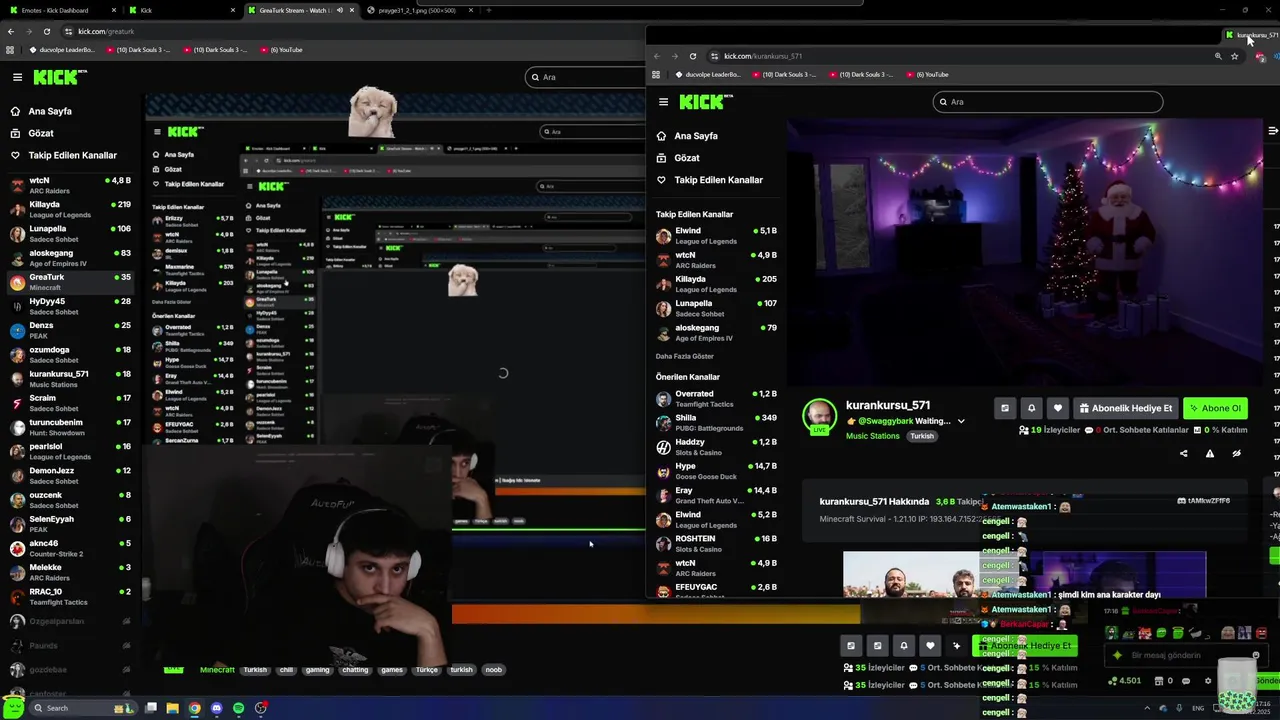Go back in the kurankursu_571 browser window

click(x=657, y=56)
